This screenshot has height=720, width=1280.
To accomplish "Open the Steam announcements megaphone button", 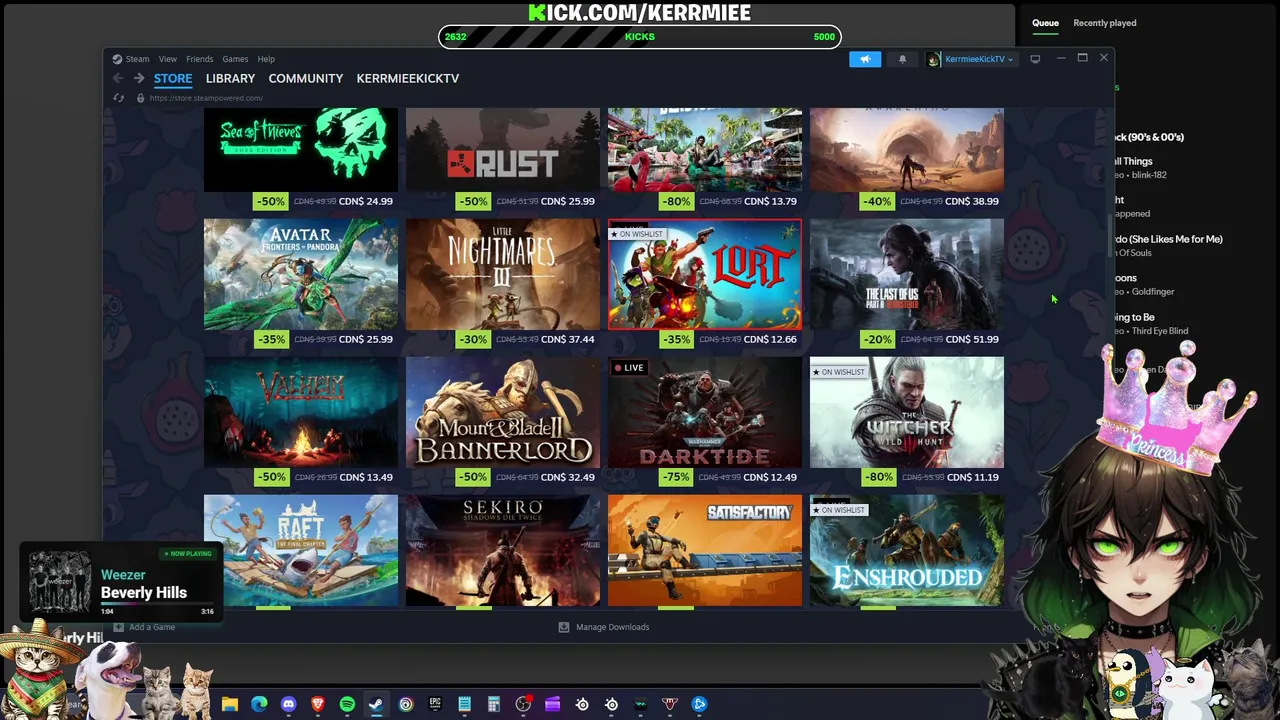I will click(x=865, y=59).
